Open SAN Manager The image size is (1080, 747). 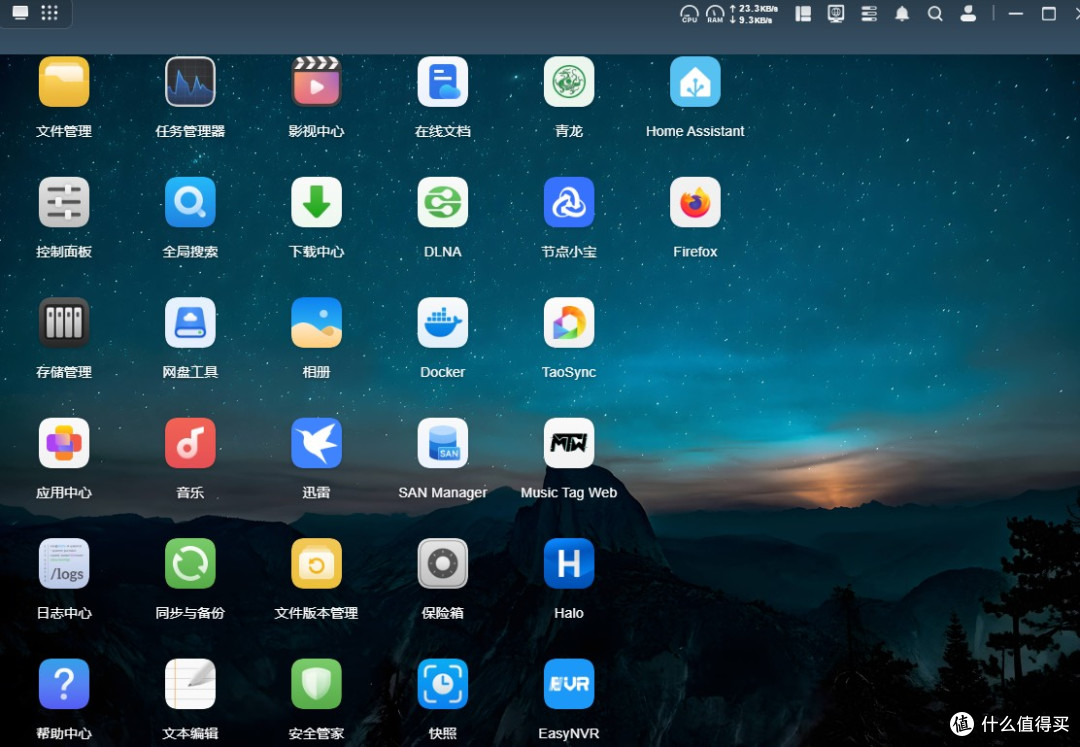(443, 443)
